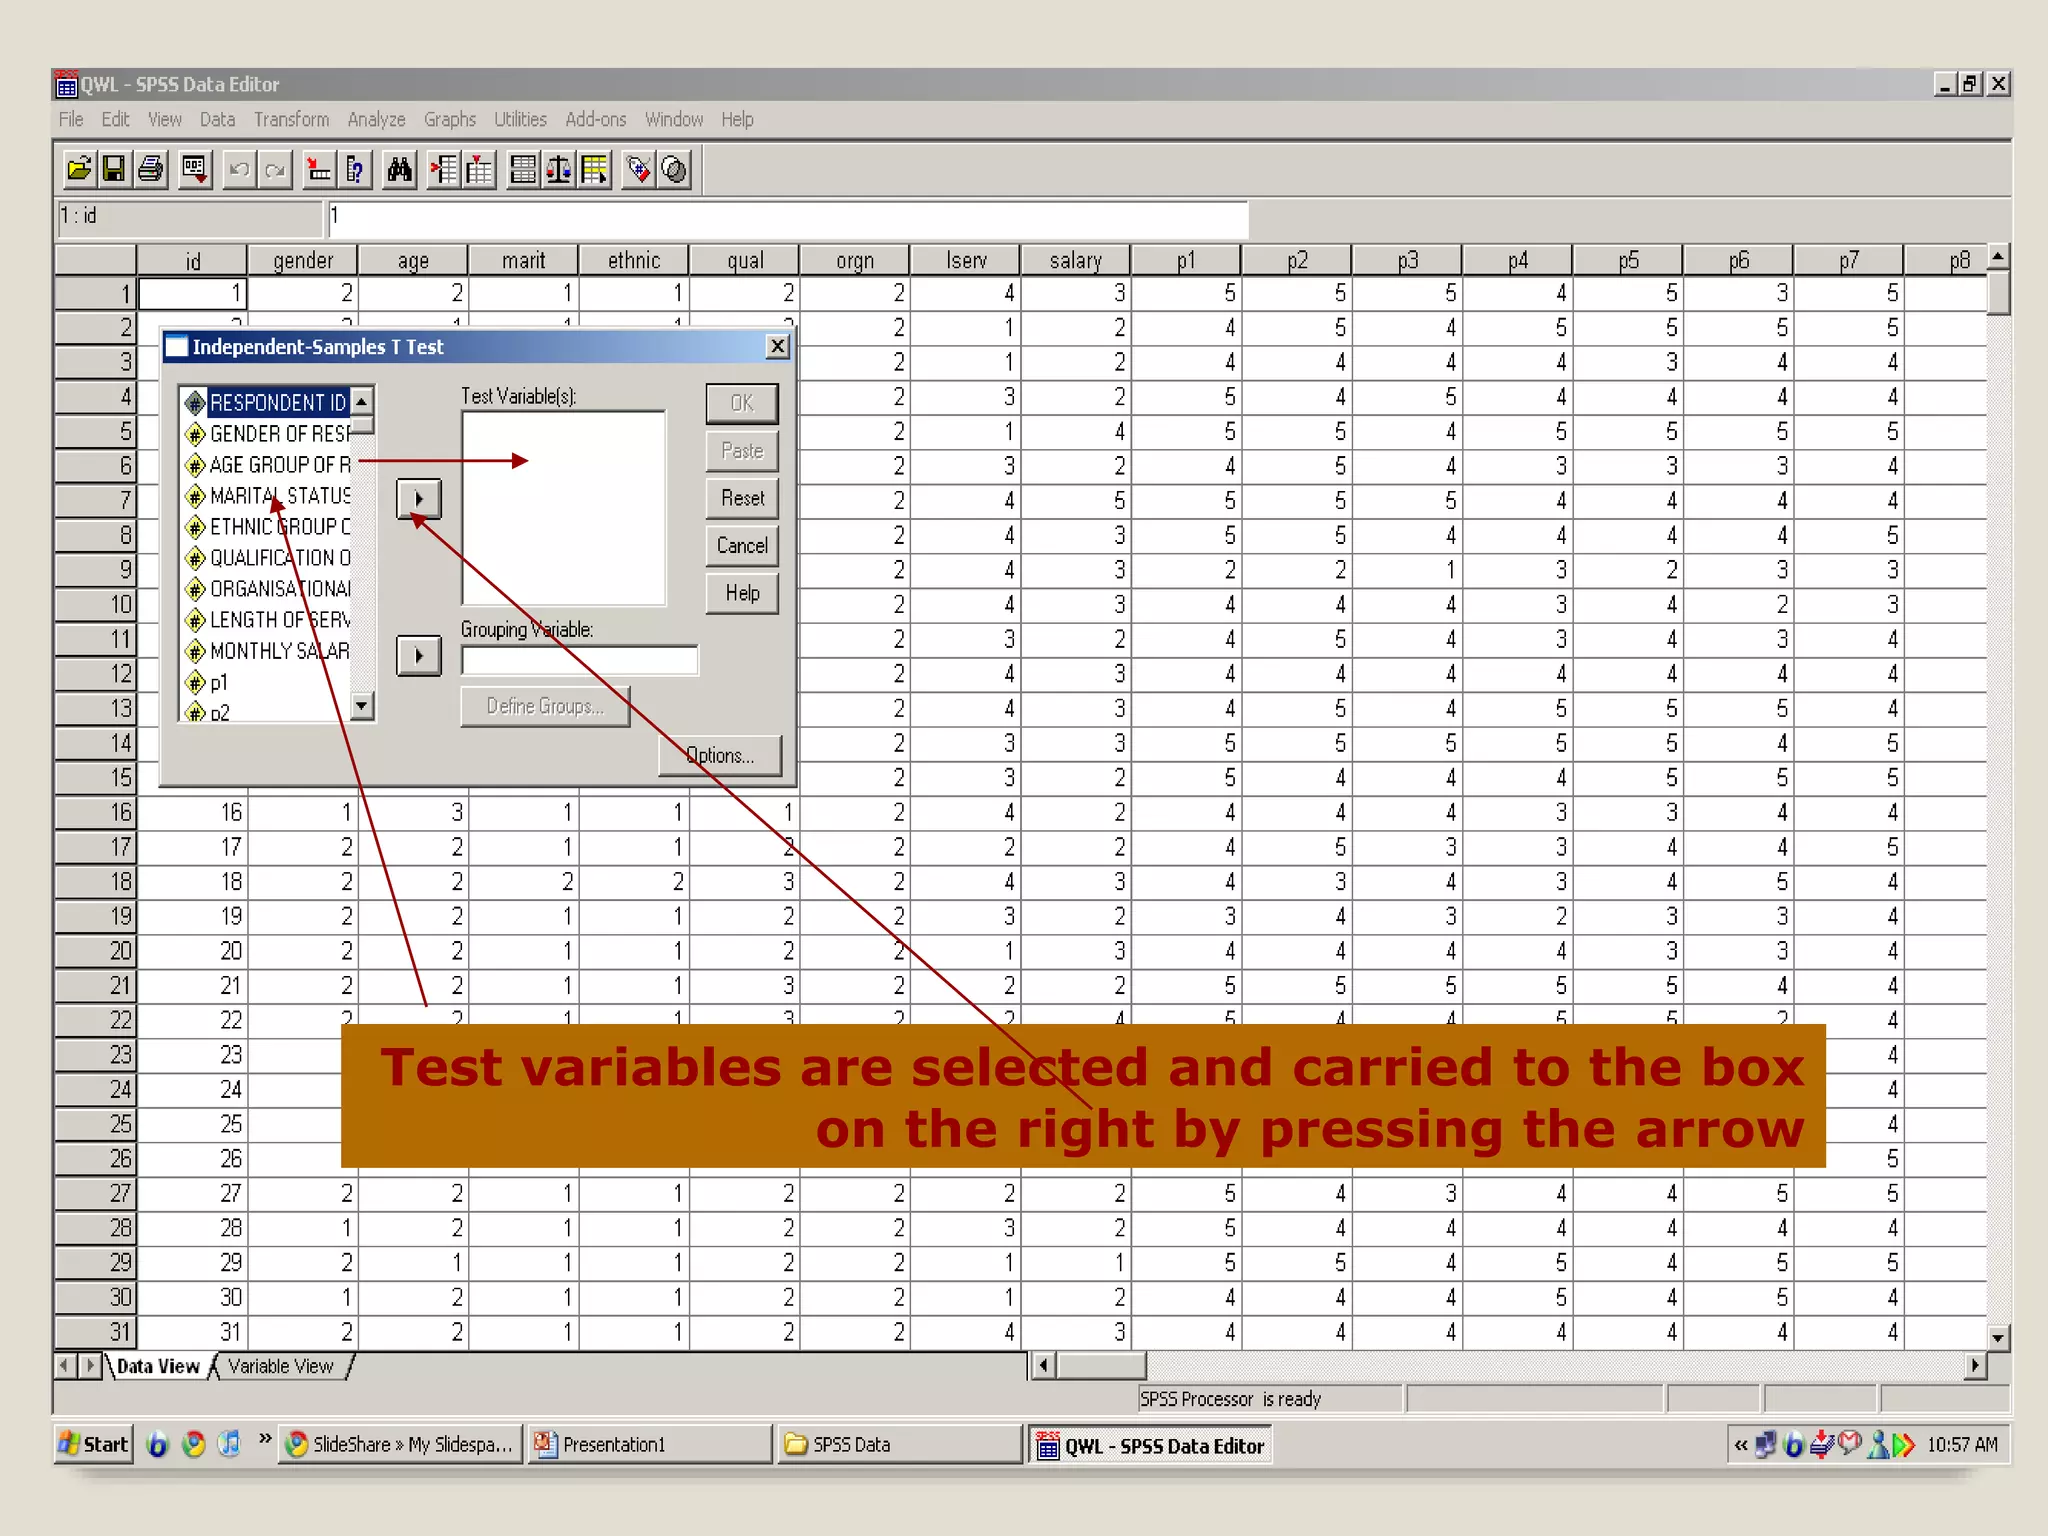This screenshot has width=2048, height=1536.
Task: Move the variable to Test Variable(s) with the arrow
Action: 419,498
